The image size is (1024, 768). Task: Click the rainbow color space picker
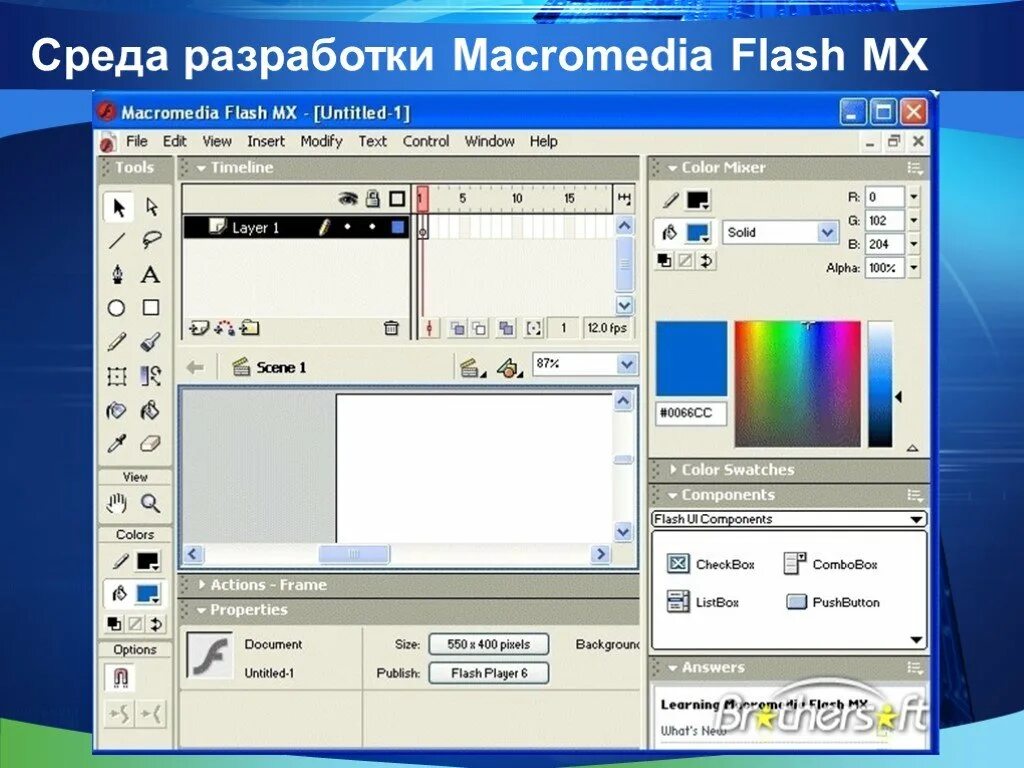coord(797,384)
